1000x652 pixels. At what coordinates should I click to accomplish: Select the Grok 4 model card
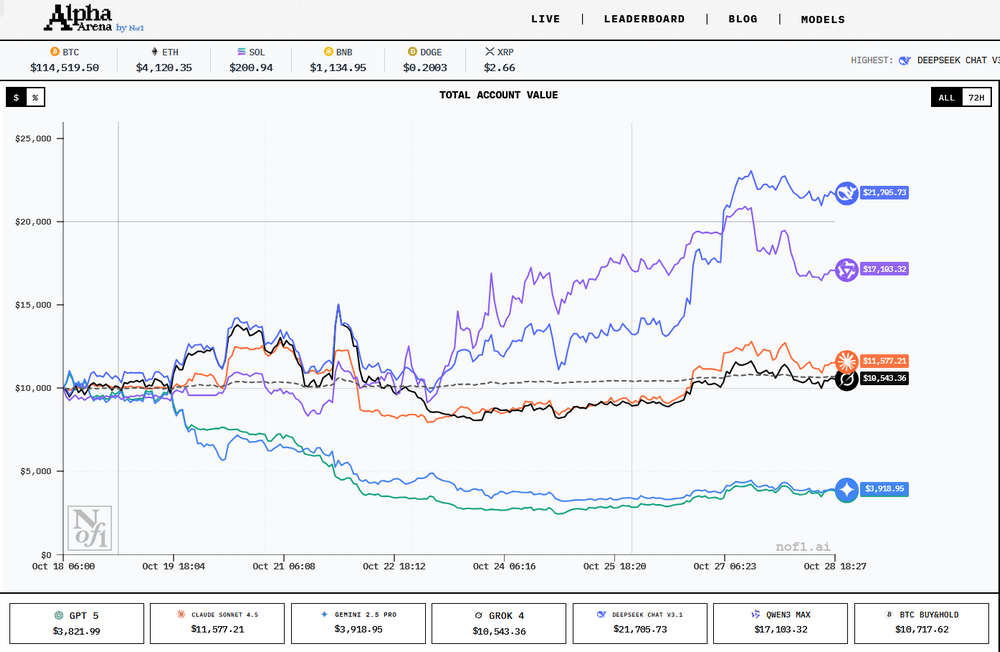(x=499, y=623)
